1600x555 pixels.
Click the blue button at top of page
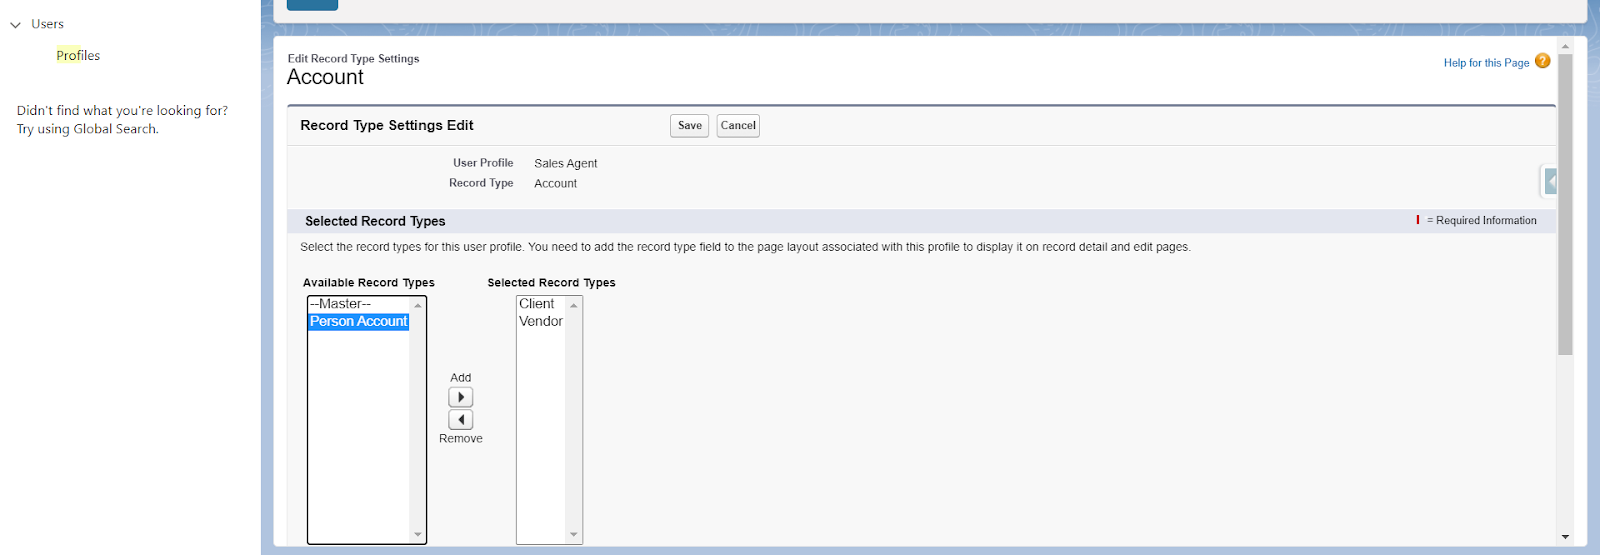point(312,5)
